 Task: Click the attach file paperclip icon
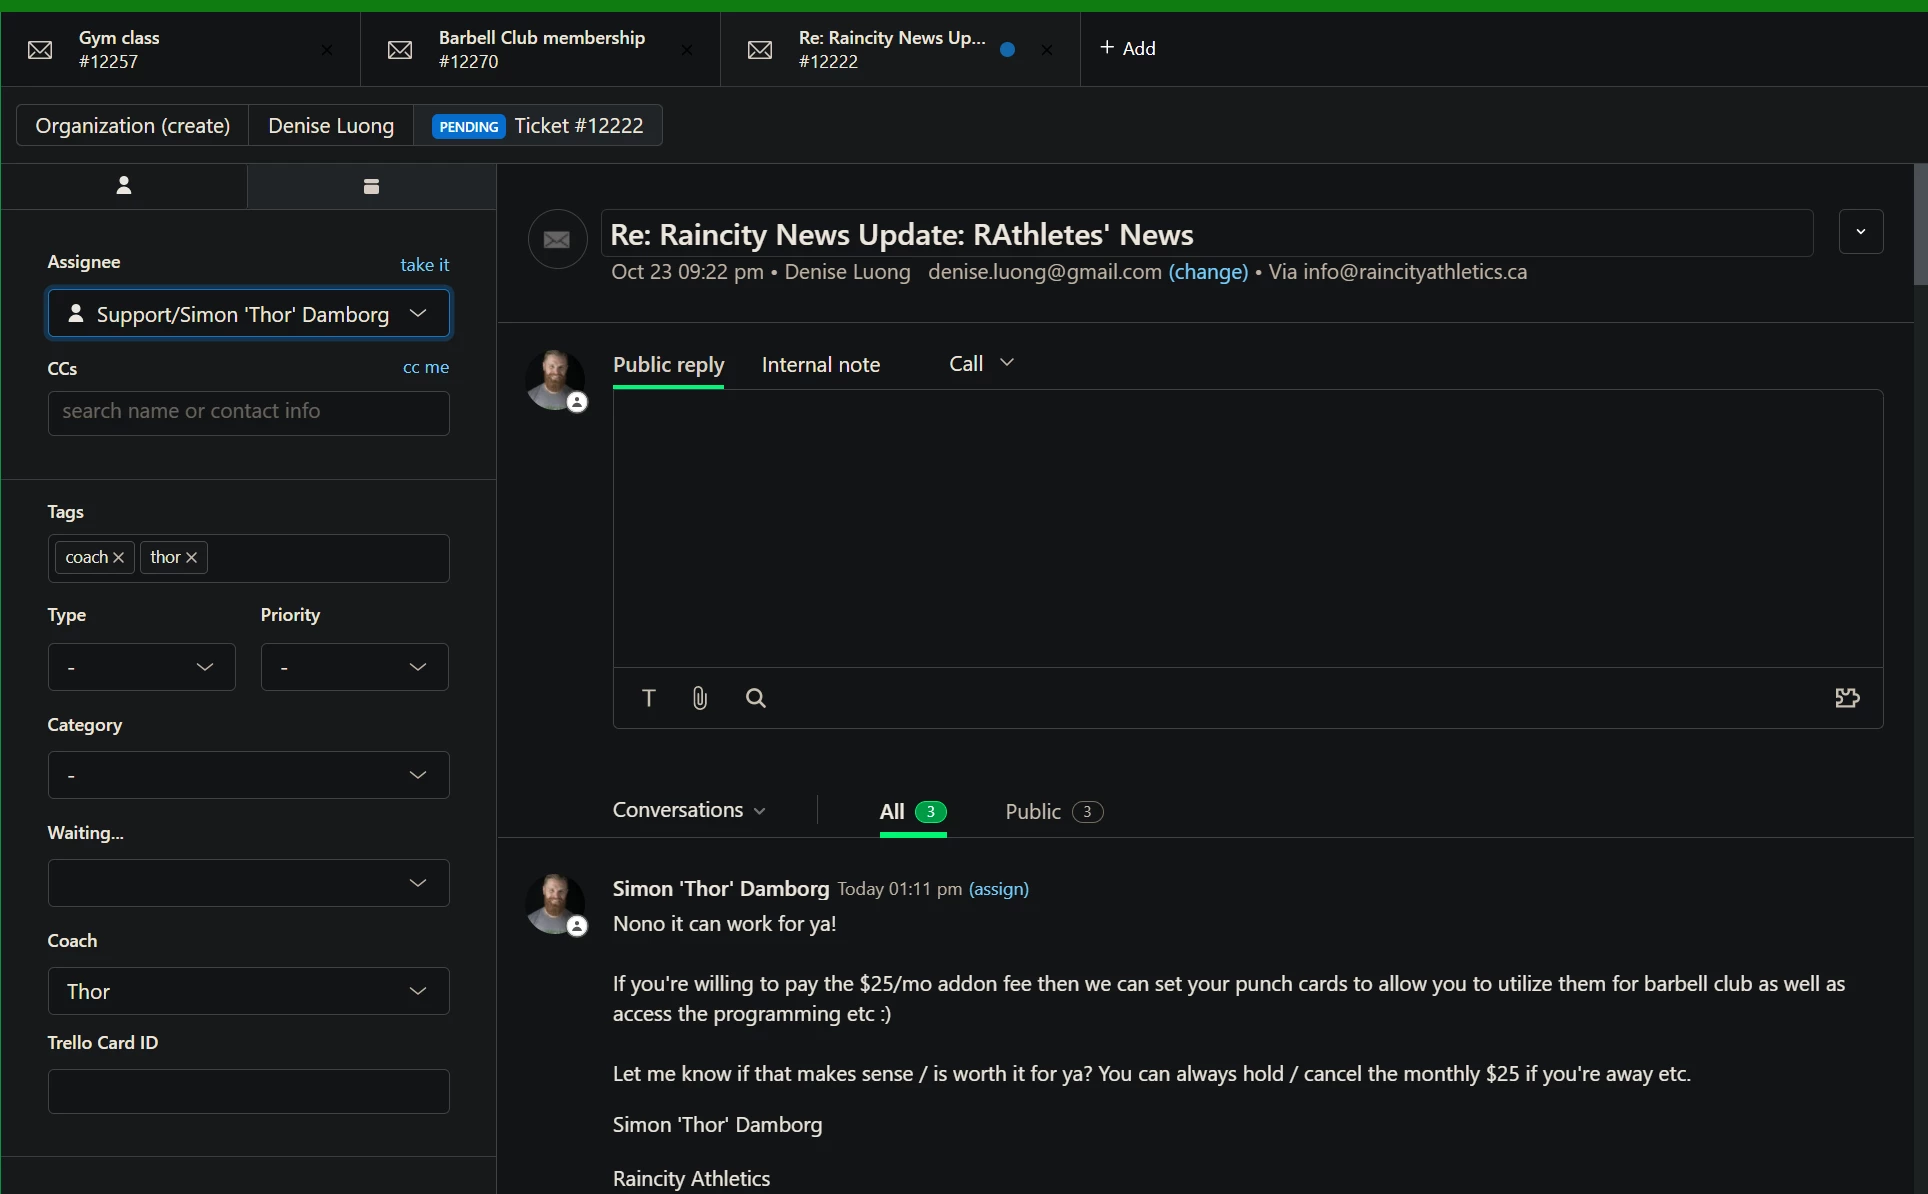pyautogui.click(x=700, y=698)
